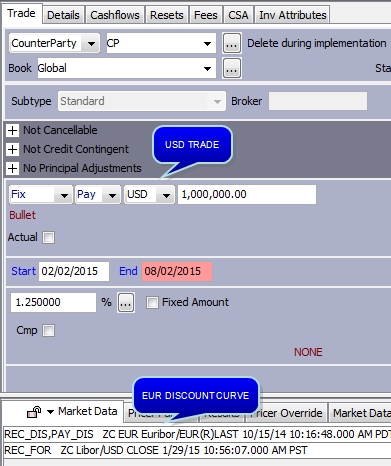Open the USD currency dropdown

point(149,194)
